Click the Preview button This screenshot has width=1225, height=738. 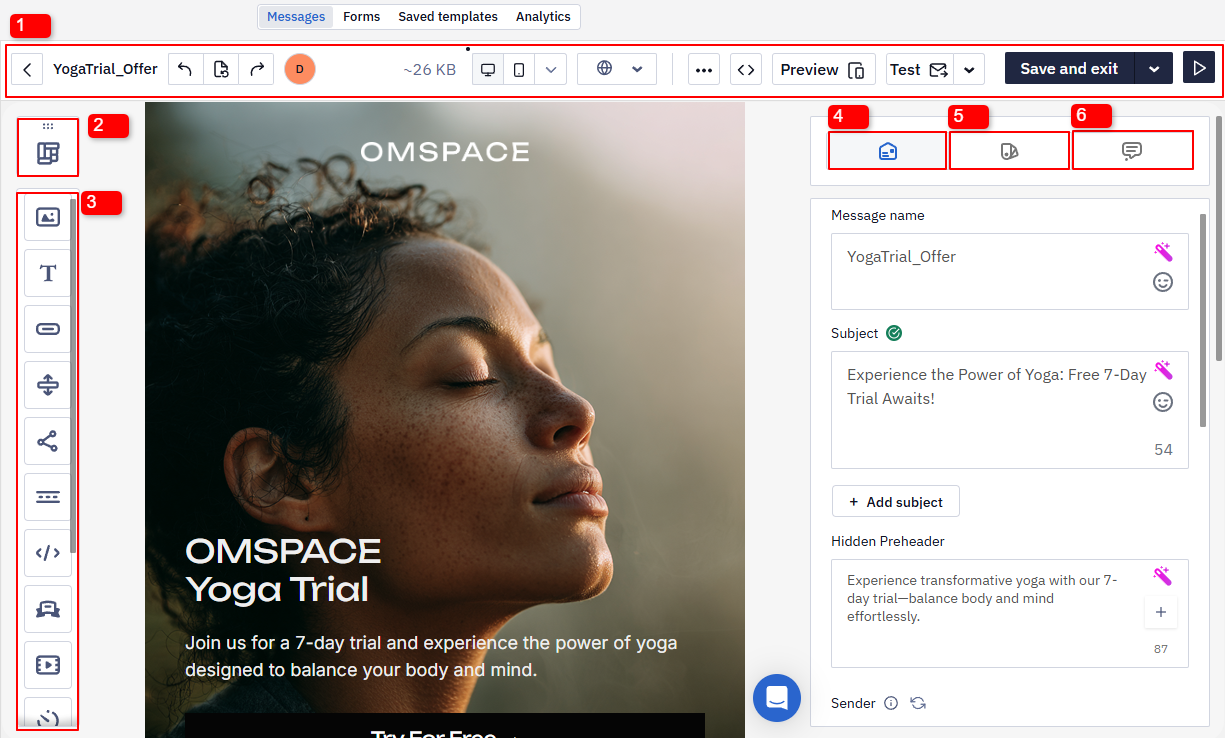(x=823, y=69)
